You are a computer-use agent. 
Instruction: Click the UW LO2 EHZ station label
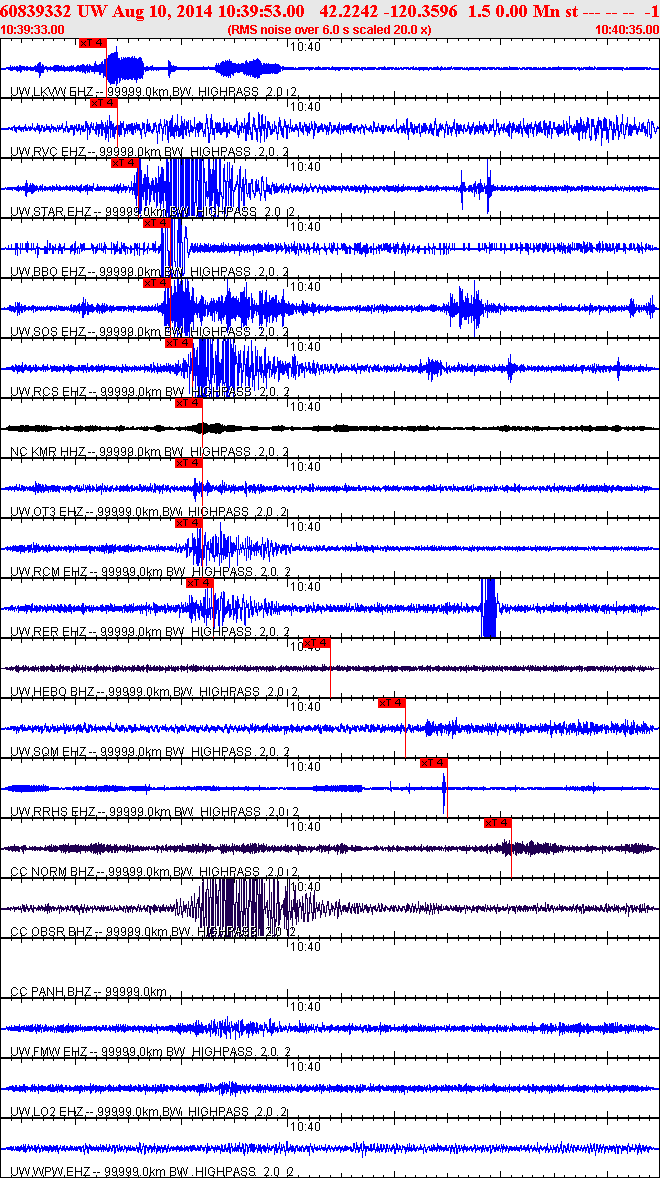48,1111
